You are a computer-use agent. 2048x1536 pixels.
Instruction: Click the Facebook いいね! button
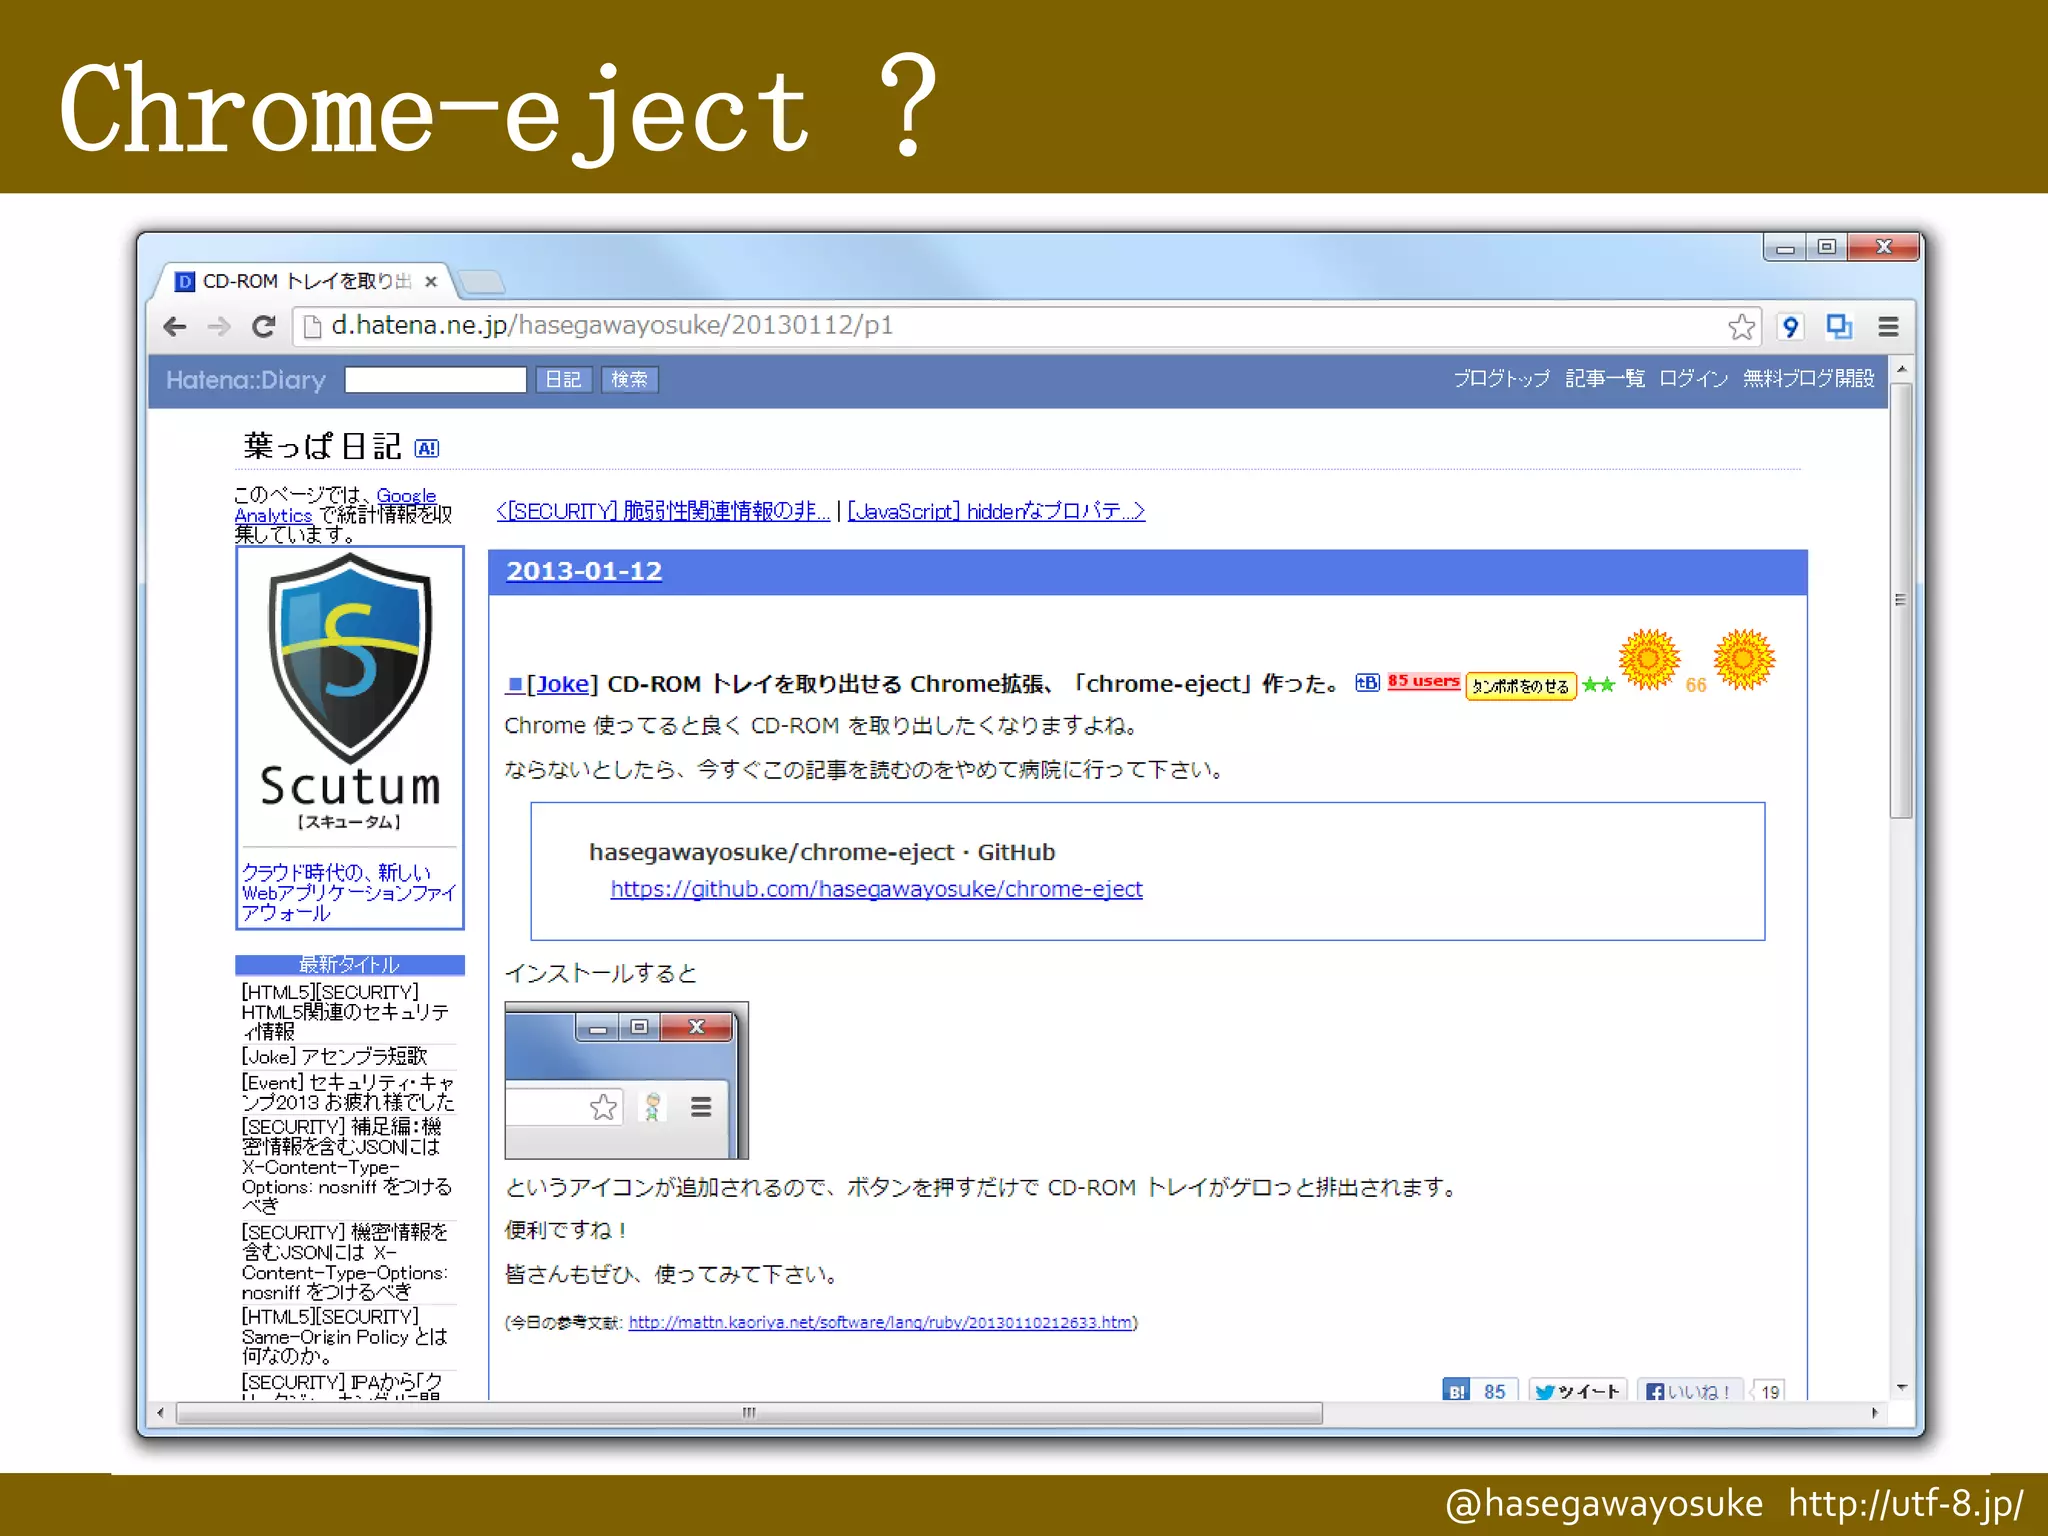(x=1689, y=1391)
